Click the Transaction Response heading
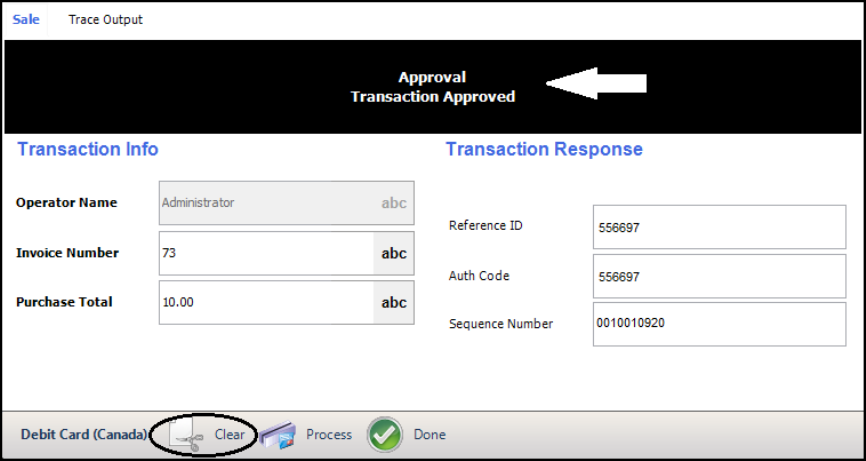This screenshot has height=461, width=866. pyautogui.click(x=544, y=149)
